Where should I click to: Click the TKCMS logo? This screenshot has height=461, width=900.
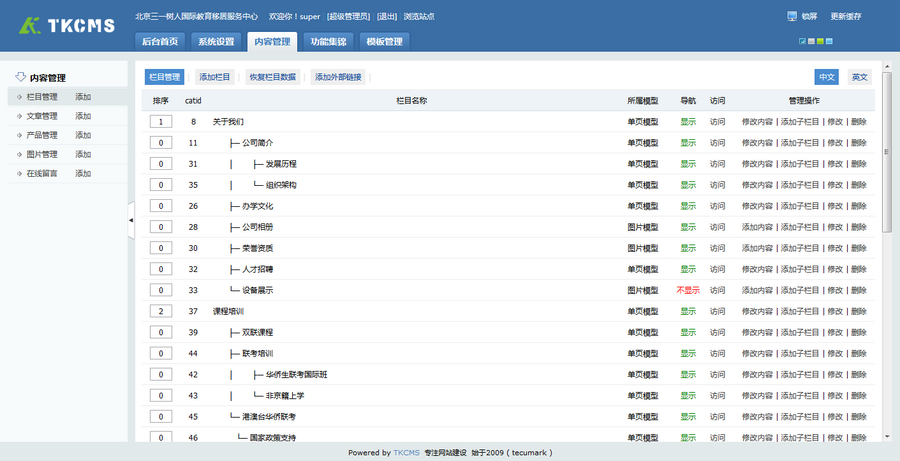tap(67, 25)
